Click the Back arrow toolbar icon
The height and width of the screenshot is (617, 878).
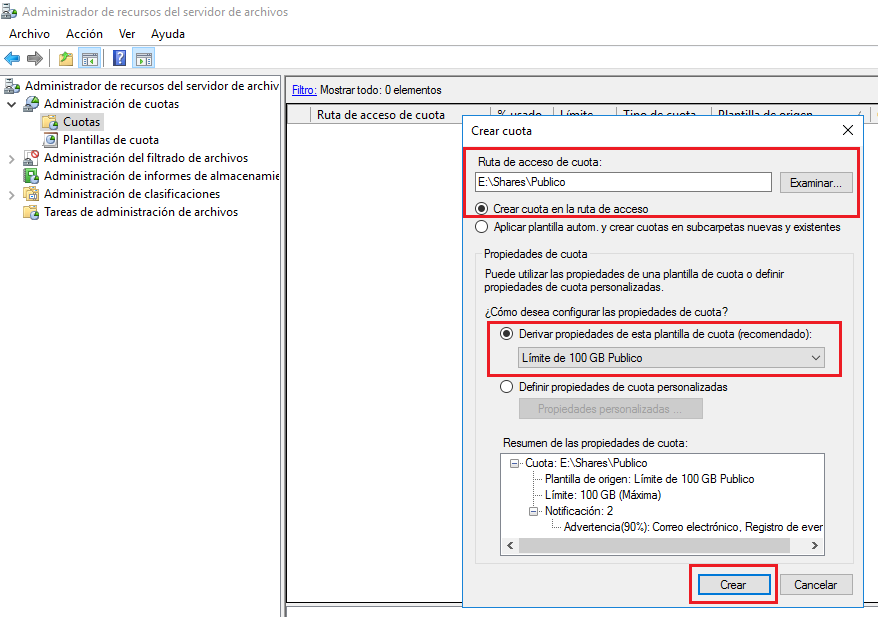tap(12, 58)
